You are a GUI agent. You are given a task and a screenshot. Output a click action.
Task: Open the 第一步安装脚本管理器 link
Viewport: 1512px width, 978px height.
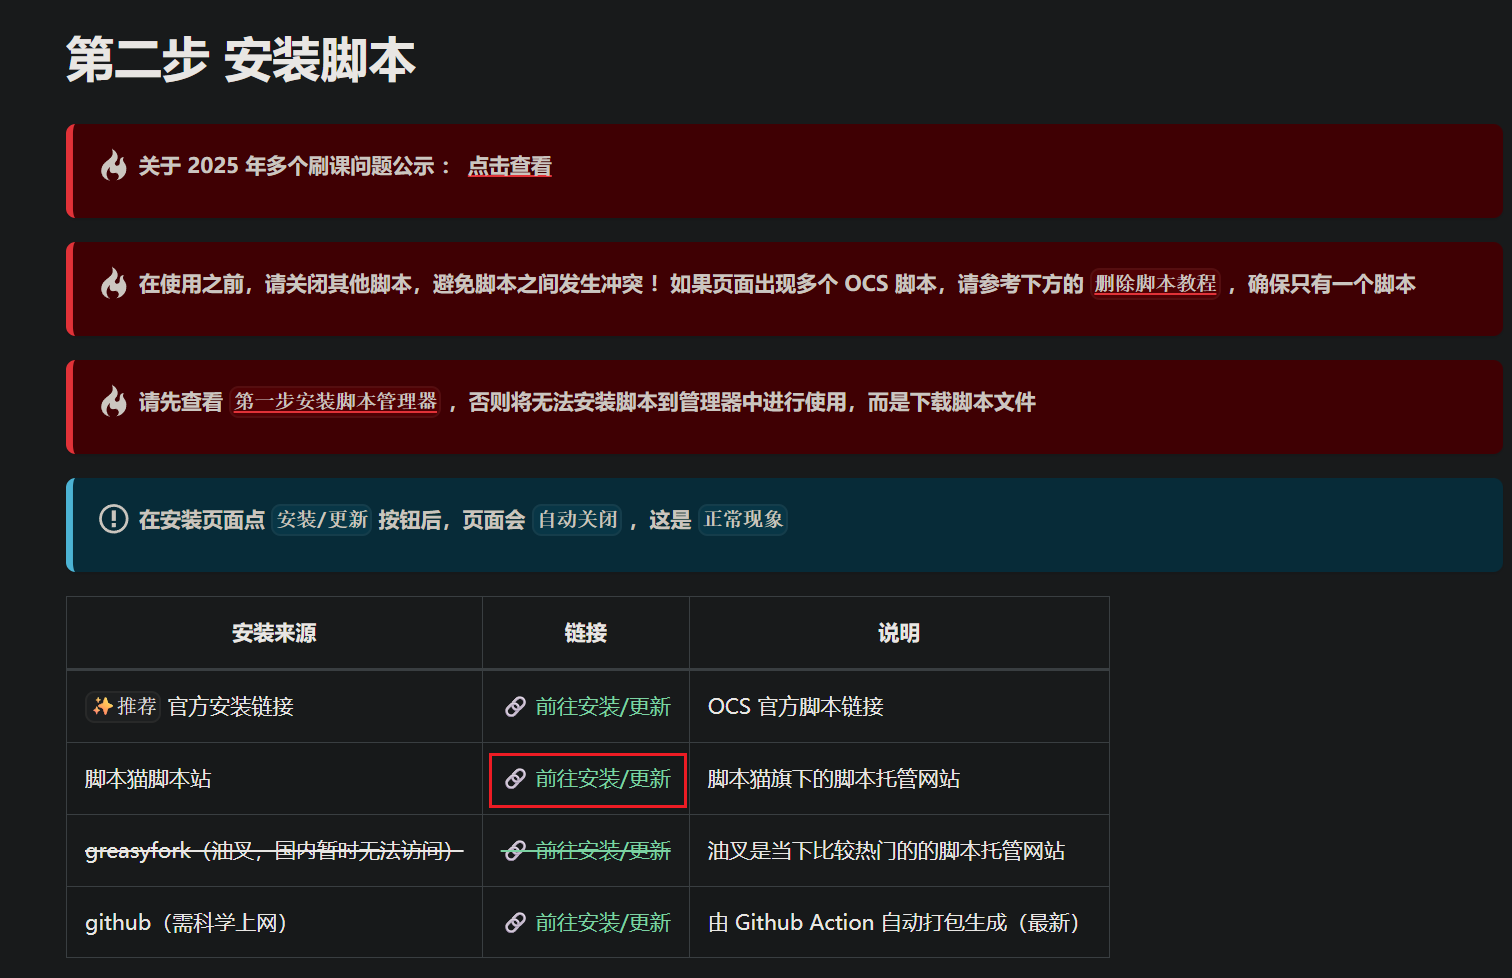(335, 402)
